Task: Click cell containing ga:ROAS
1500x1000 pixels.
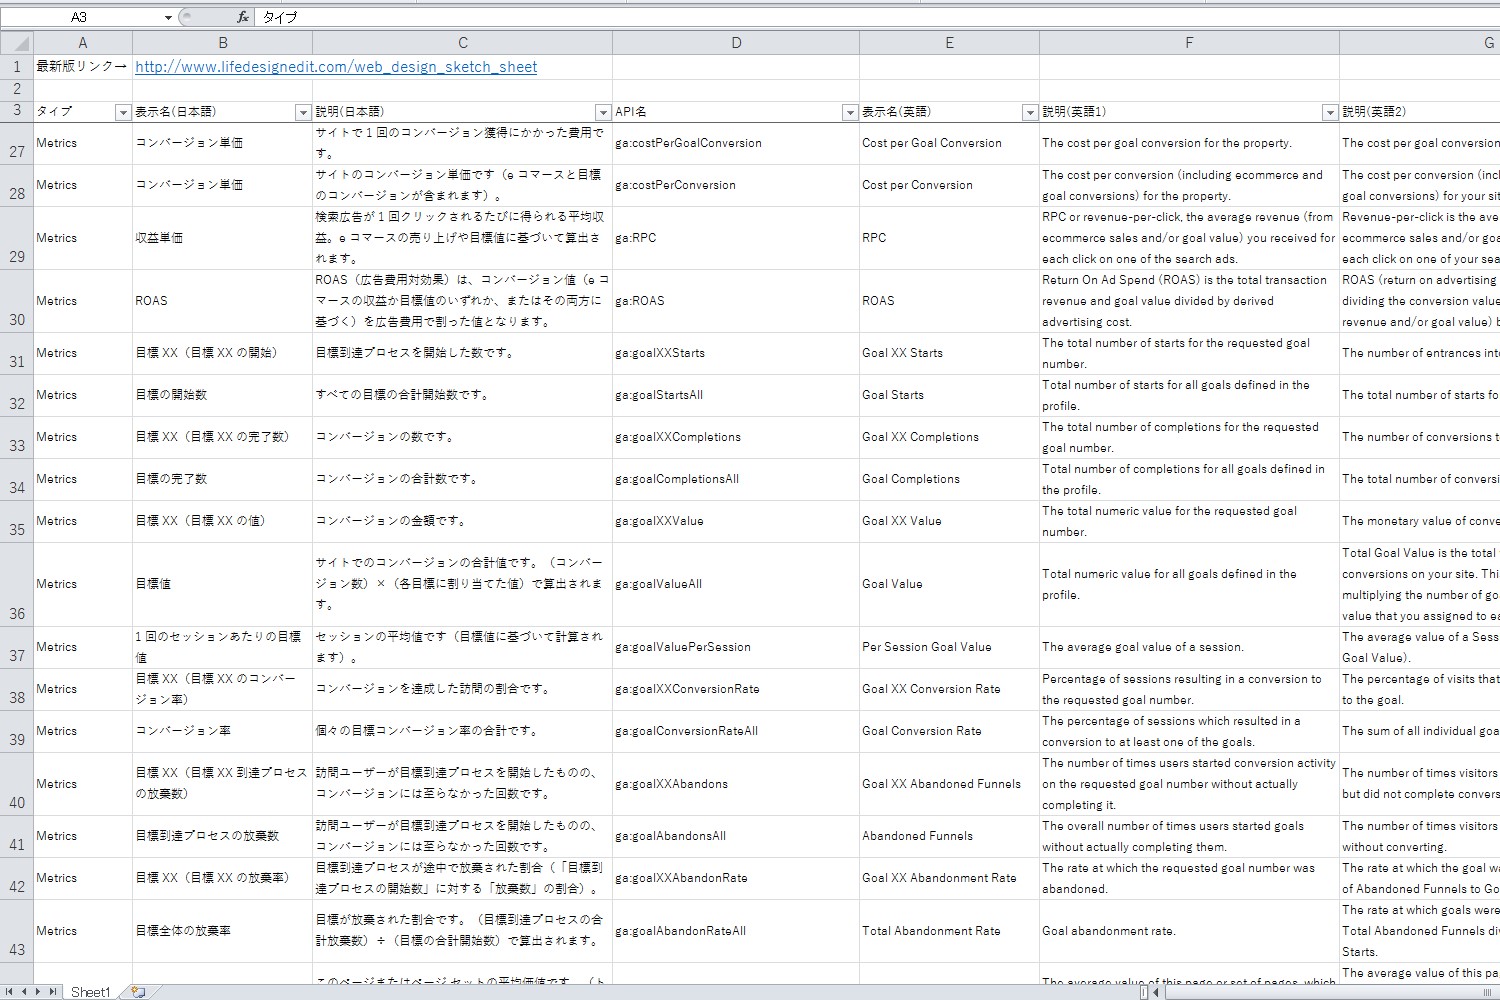Action: 736,301
